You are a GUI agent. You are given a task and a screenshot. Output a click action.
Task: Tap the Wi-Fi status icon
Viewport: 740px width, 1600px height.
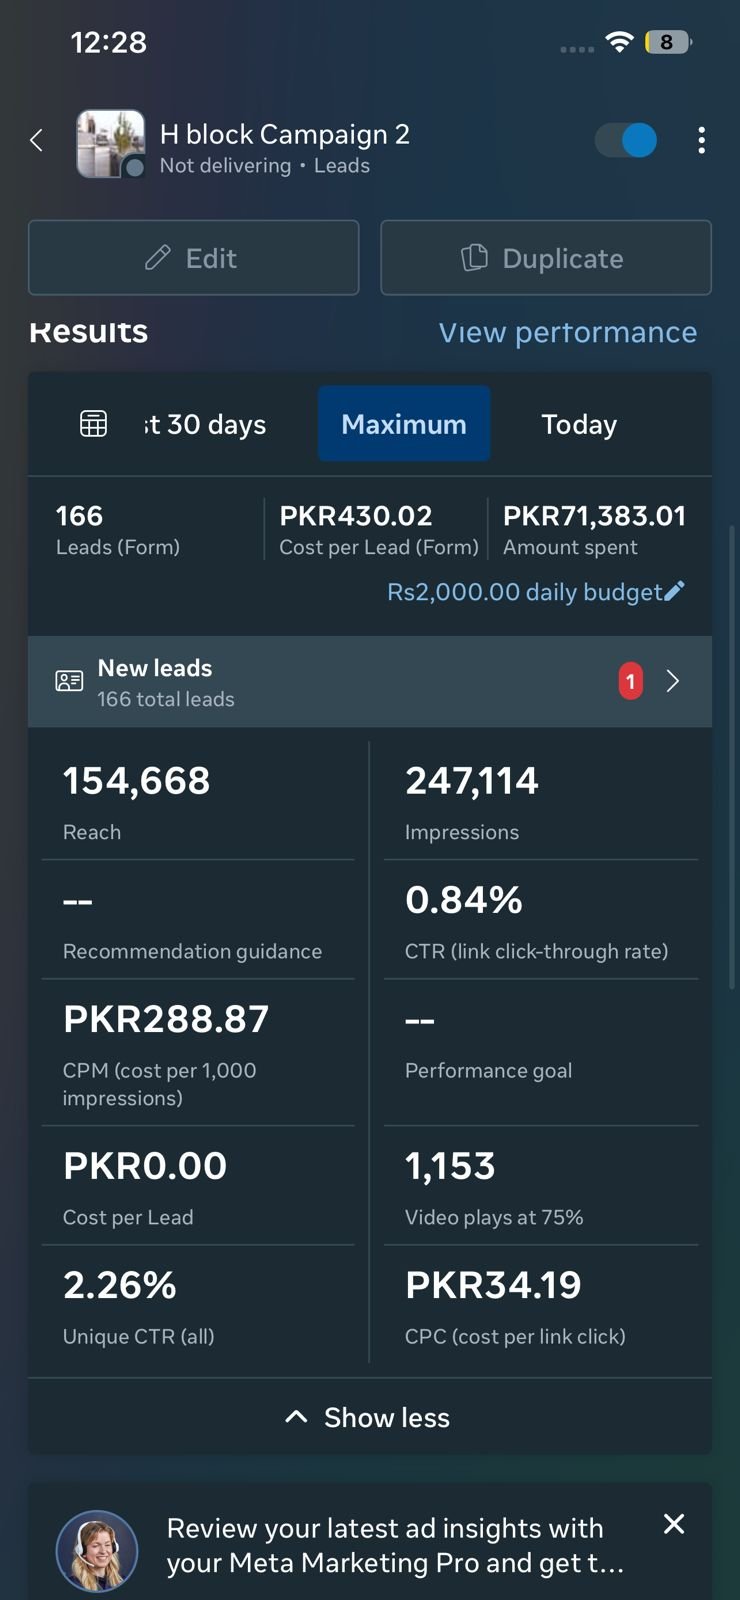click(620, 42)
